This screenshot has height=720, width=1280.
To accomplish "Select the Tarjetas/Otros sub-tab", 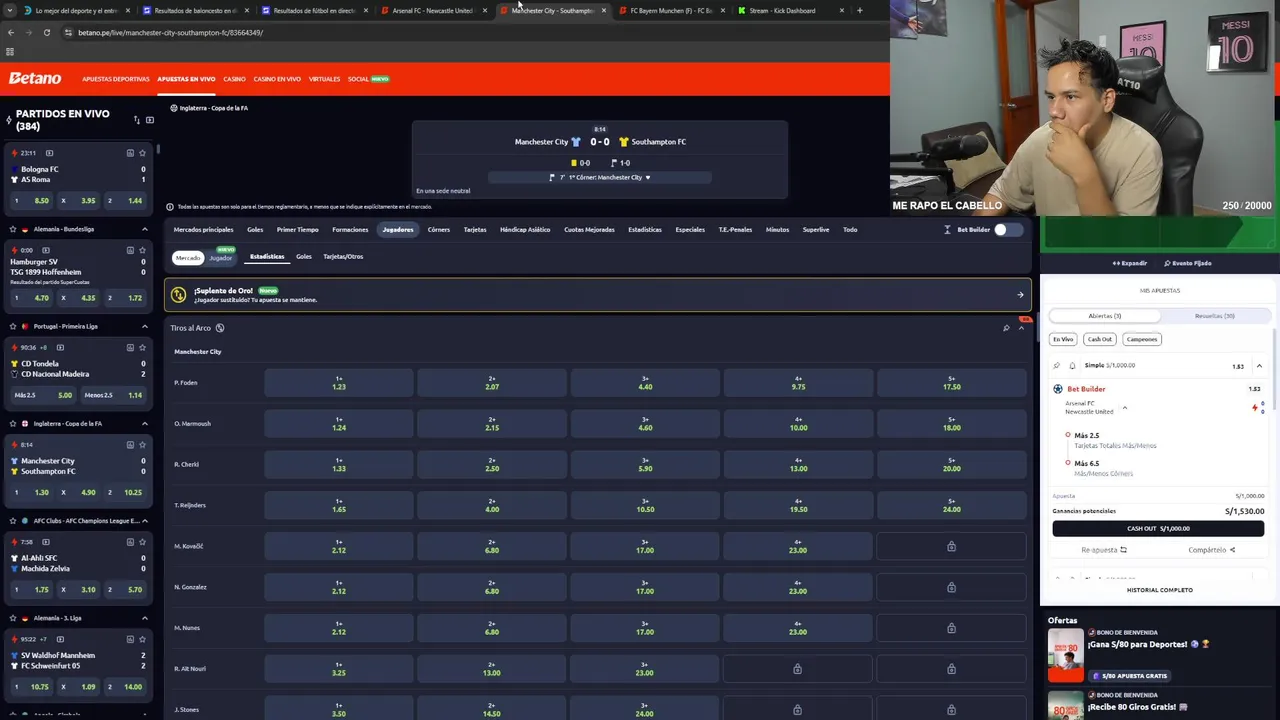I will tap(343, 256).
